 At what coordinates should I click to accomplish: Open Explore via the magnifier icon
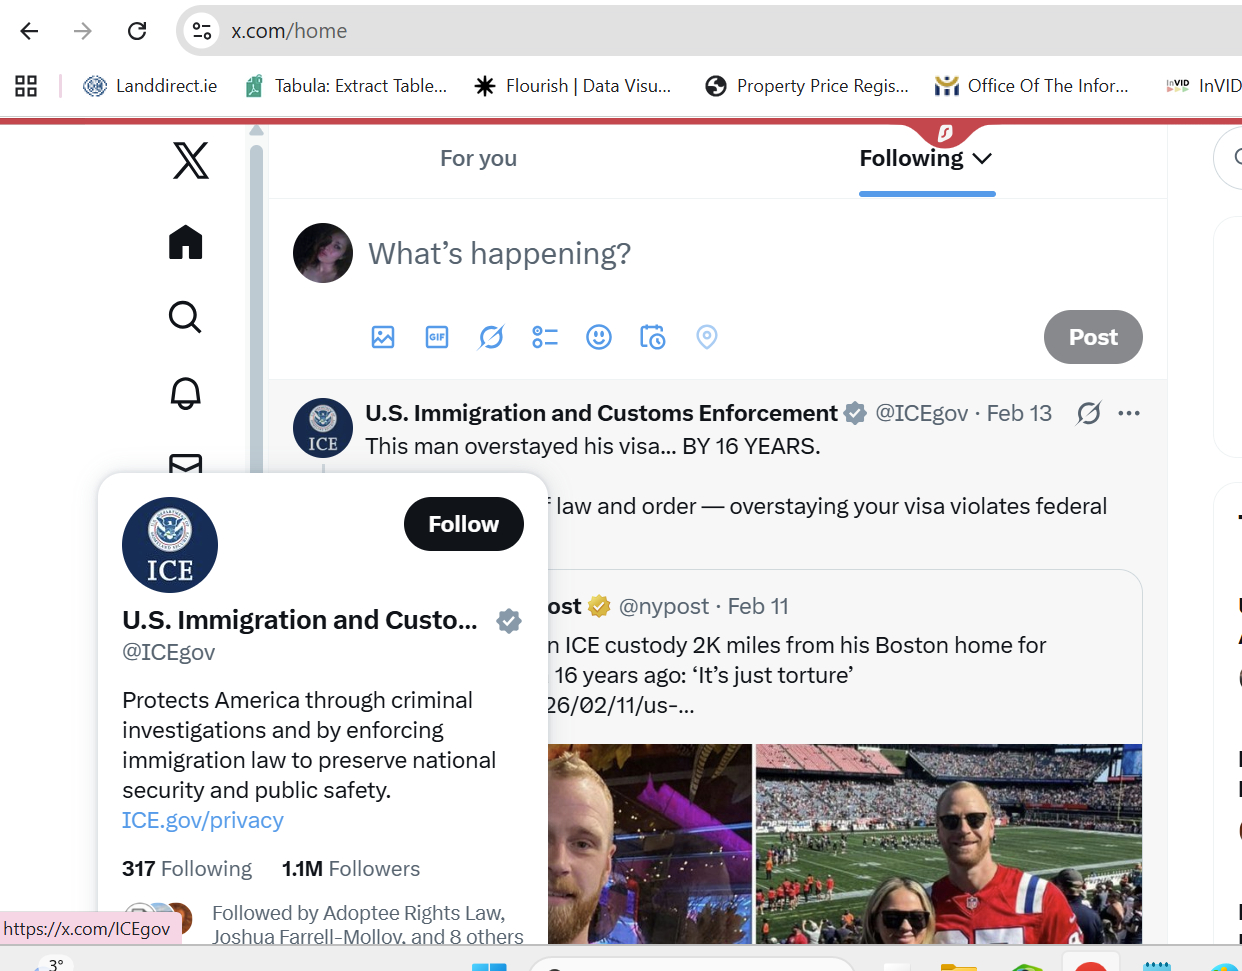[185, 317]
